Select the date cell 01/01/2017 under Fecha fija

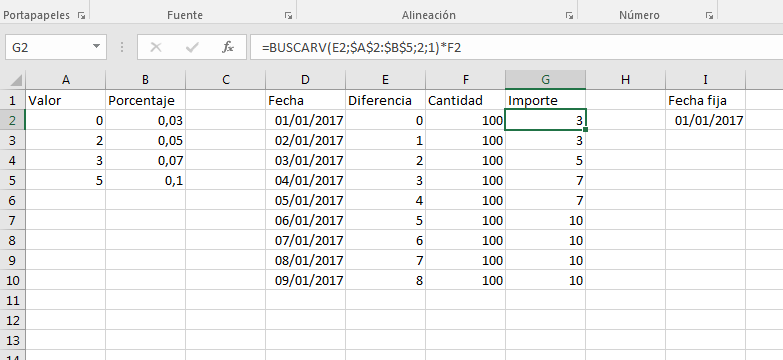point(705,120)
